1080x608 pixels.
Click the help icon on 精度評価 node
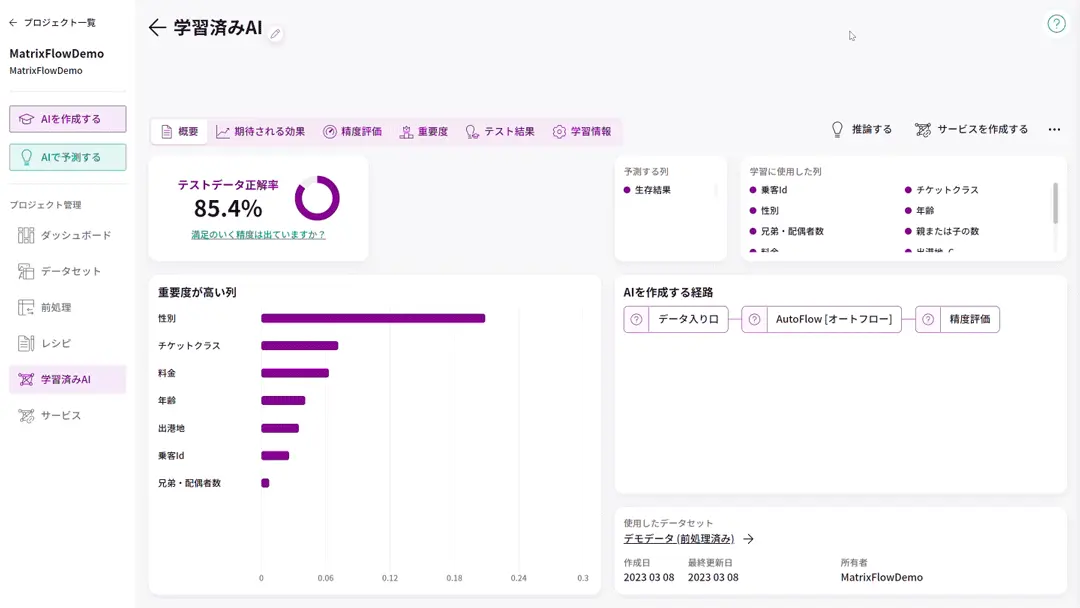tap(928, 319)
